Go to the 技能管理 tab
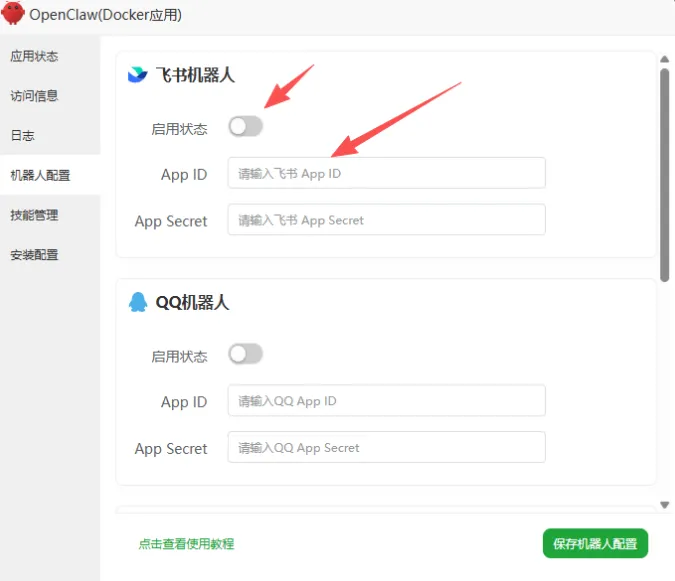The image size is (675, 581). [x=35, y=215]
